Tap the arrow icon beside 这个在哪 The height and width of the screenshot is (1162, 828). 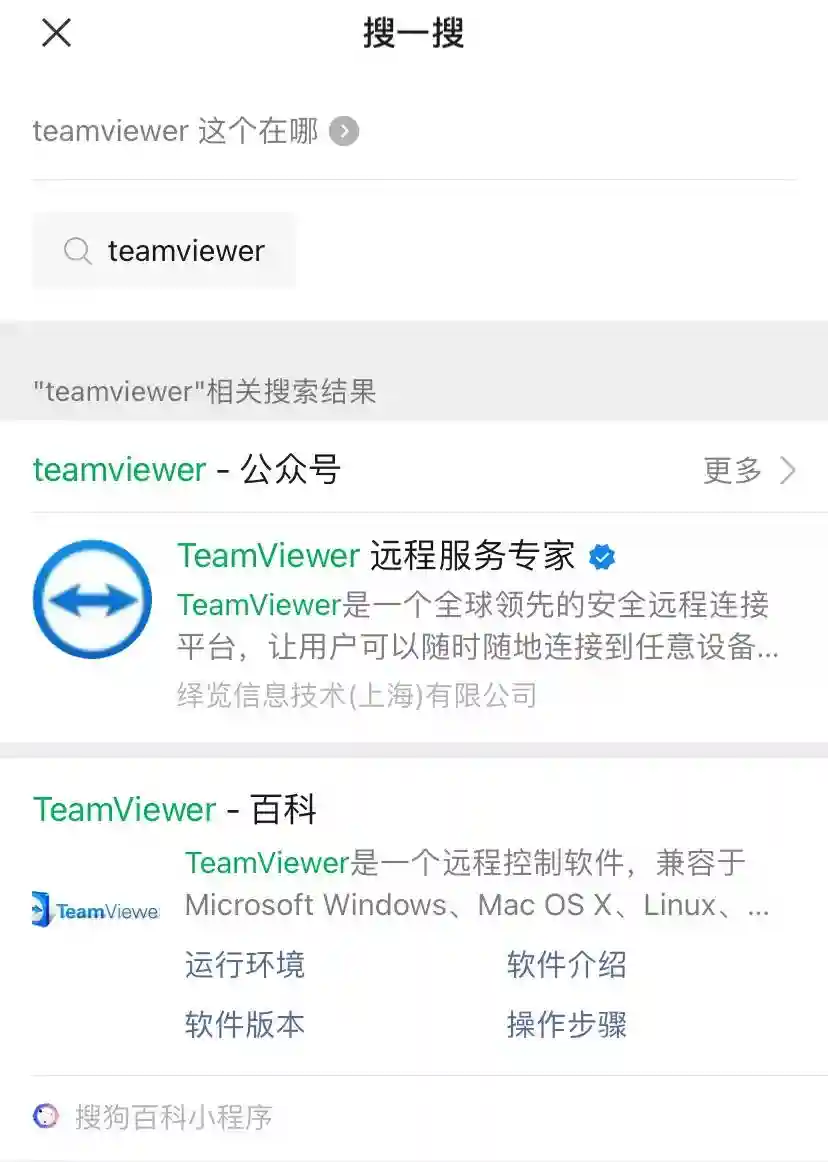tap(344, 131)
